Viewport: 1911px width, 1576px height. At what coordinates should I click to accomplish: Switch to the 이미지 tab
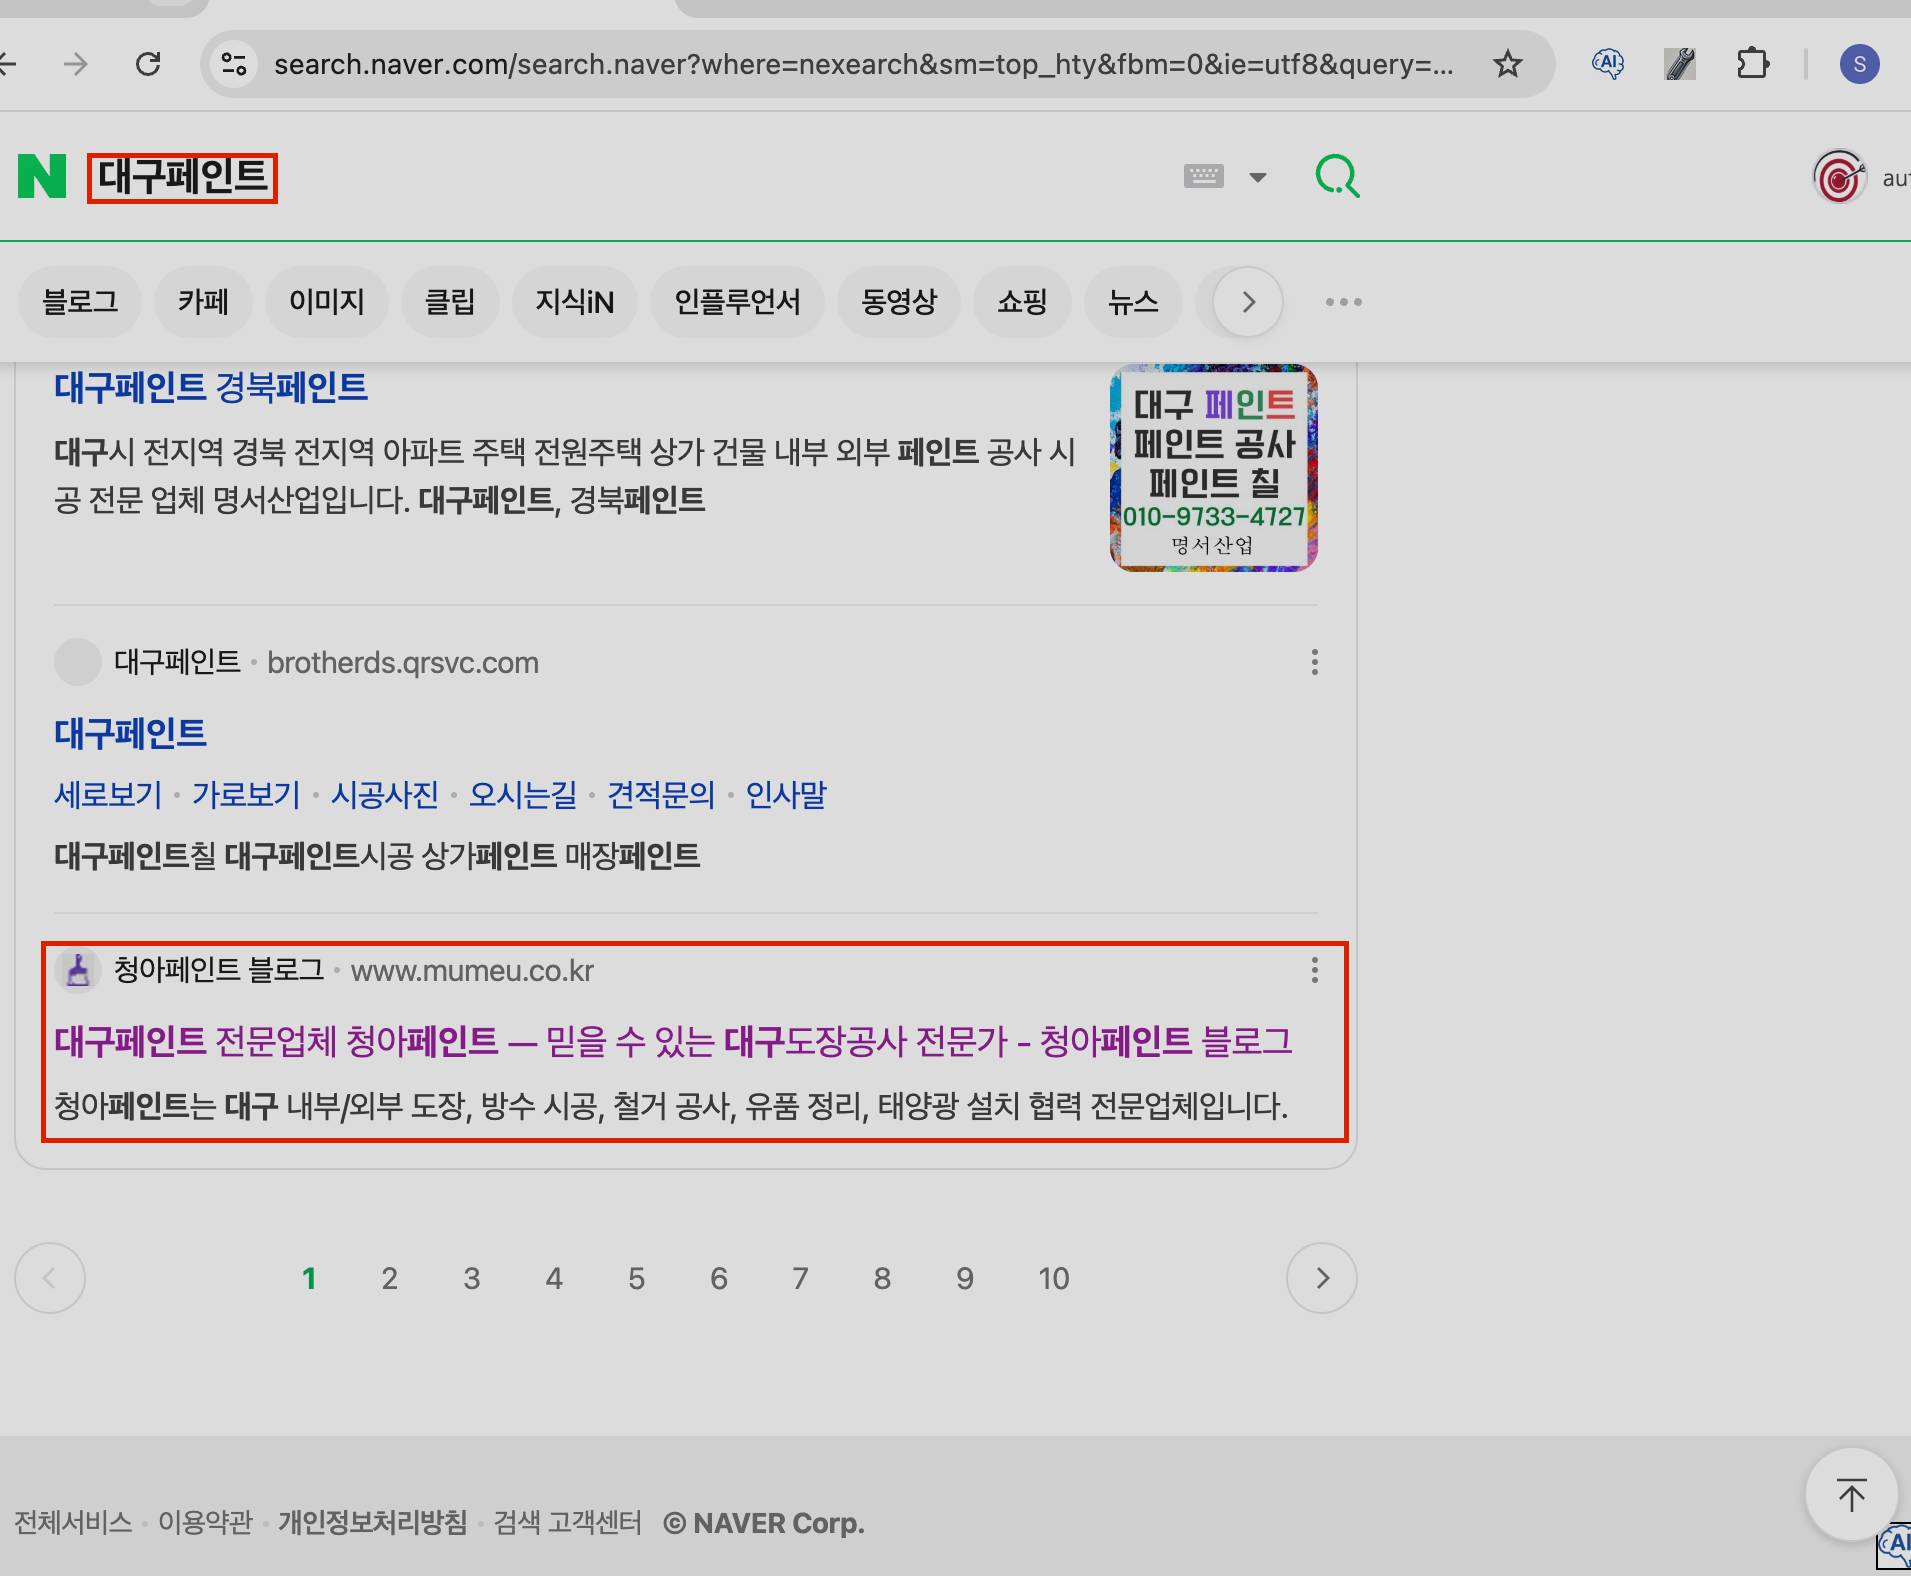coord(326,302)
